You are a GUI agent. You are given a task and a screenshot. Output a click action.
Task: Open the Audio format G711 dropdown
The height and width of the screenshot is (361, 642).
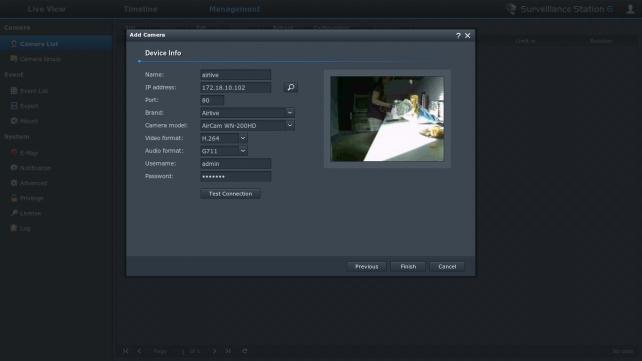pyautogui.click(x=242, y=151)
